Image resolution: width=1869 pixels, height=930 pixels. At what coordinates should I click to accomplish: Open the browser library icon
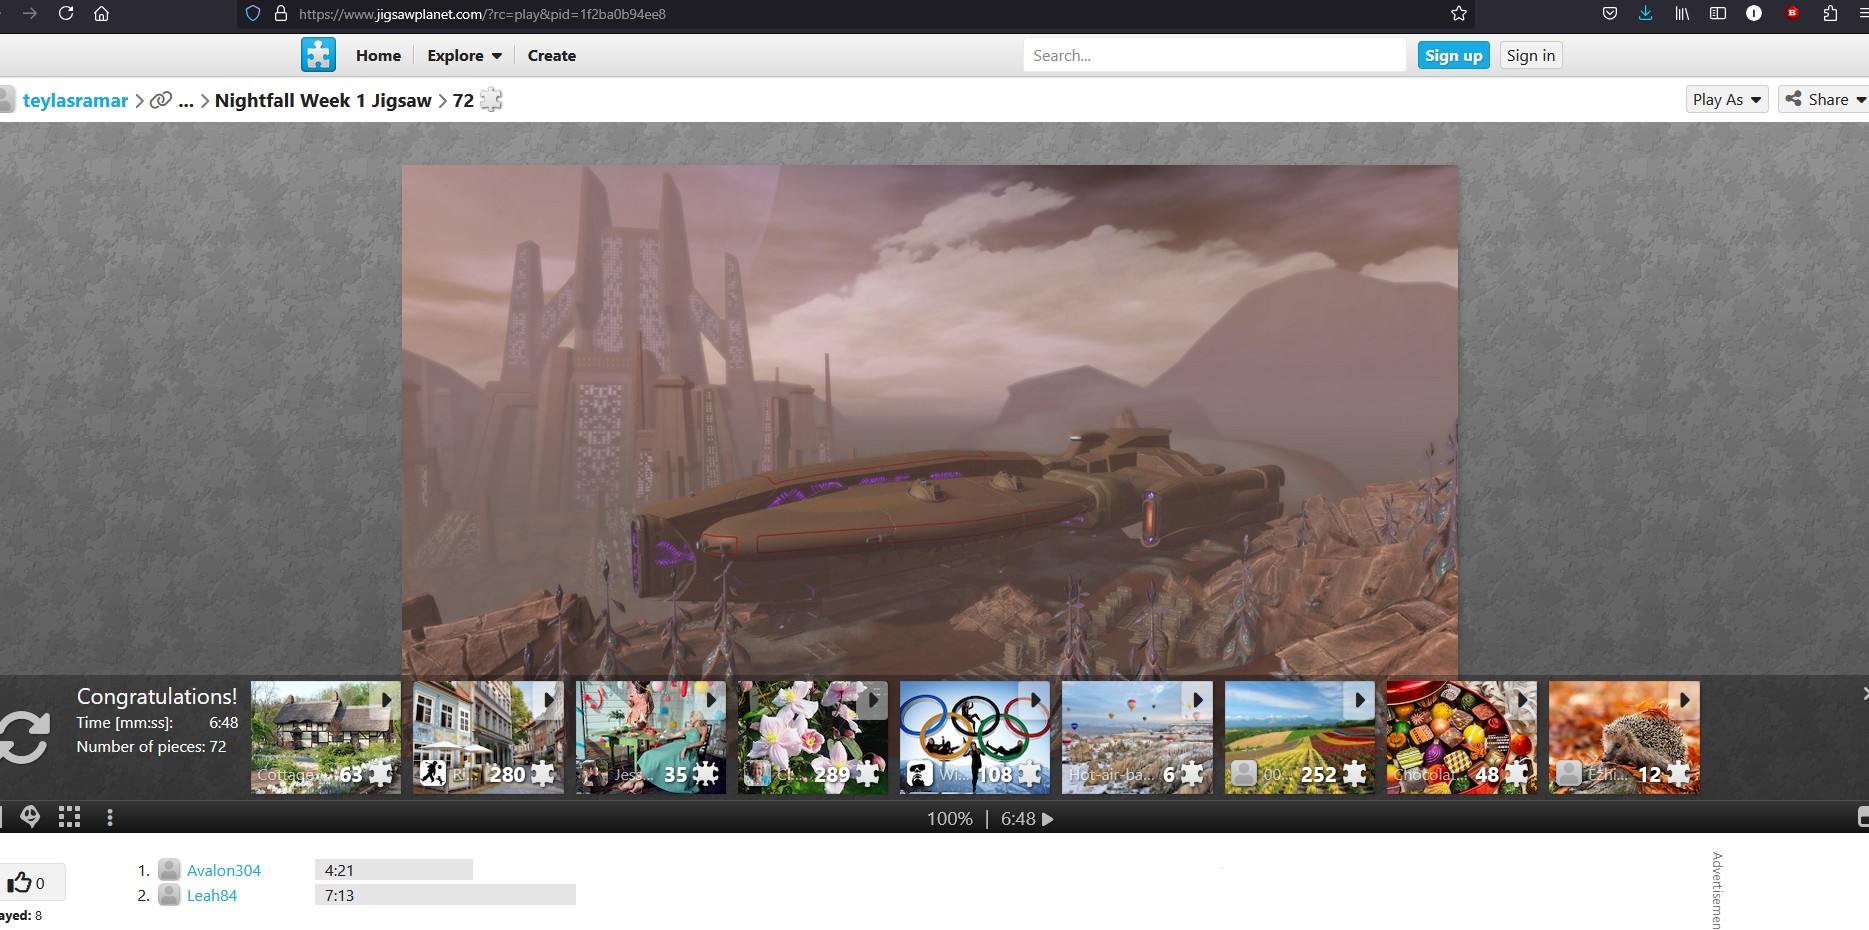[1682, 14]
